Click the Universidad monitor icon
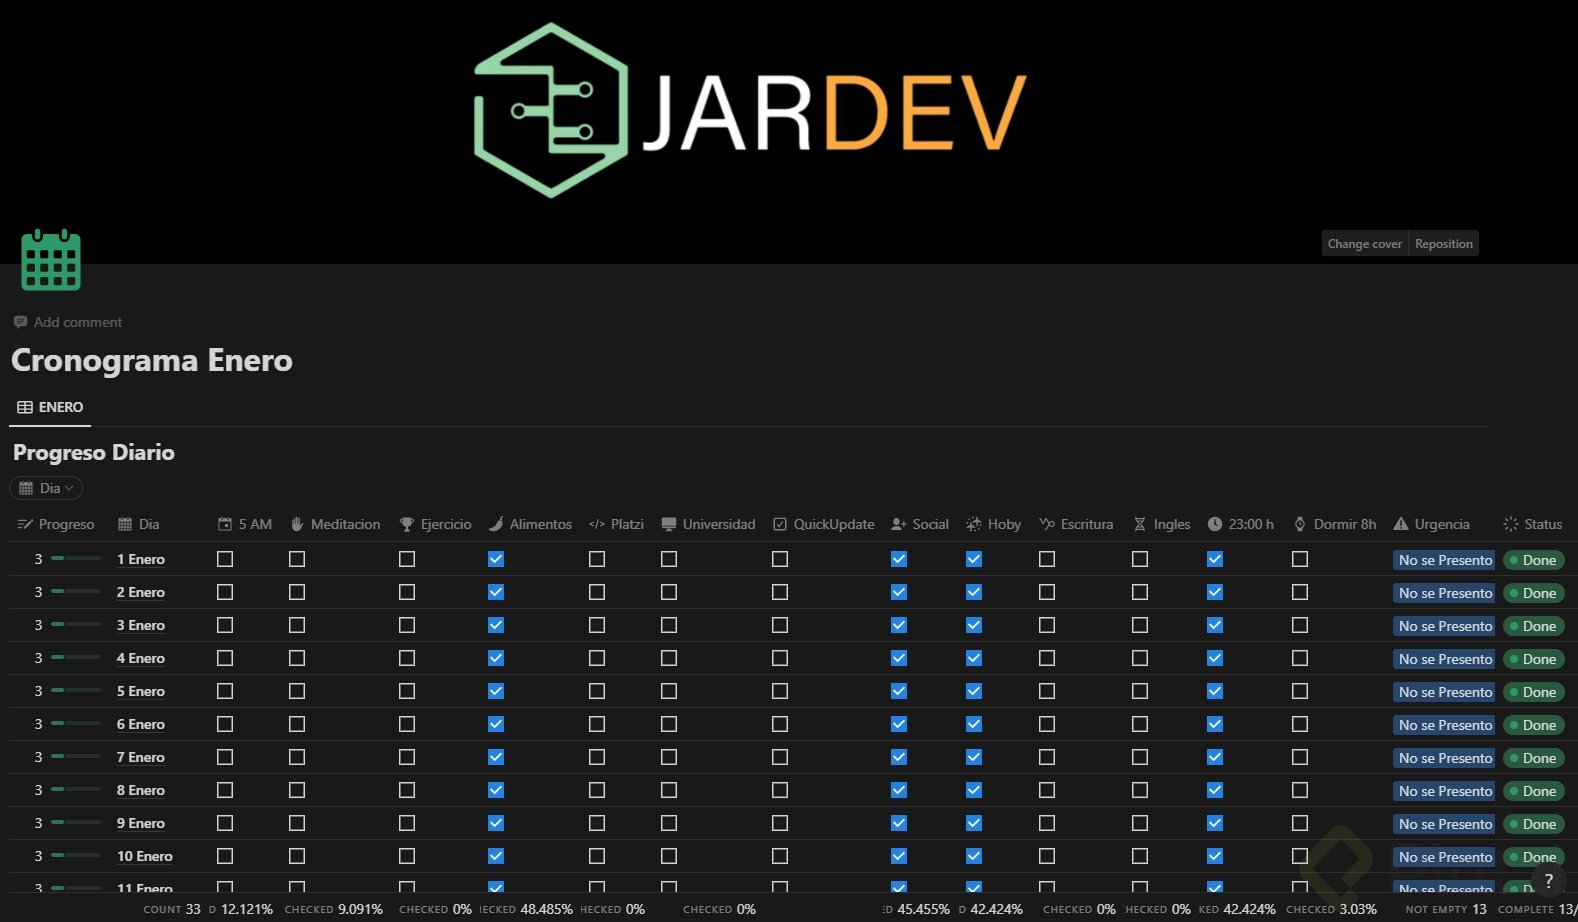1578x922 pixels. pyautogui.click(x=669, y=524)
